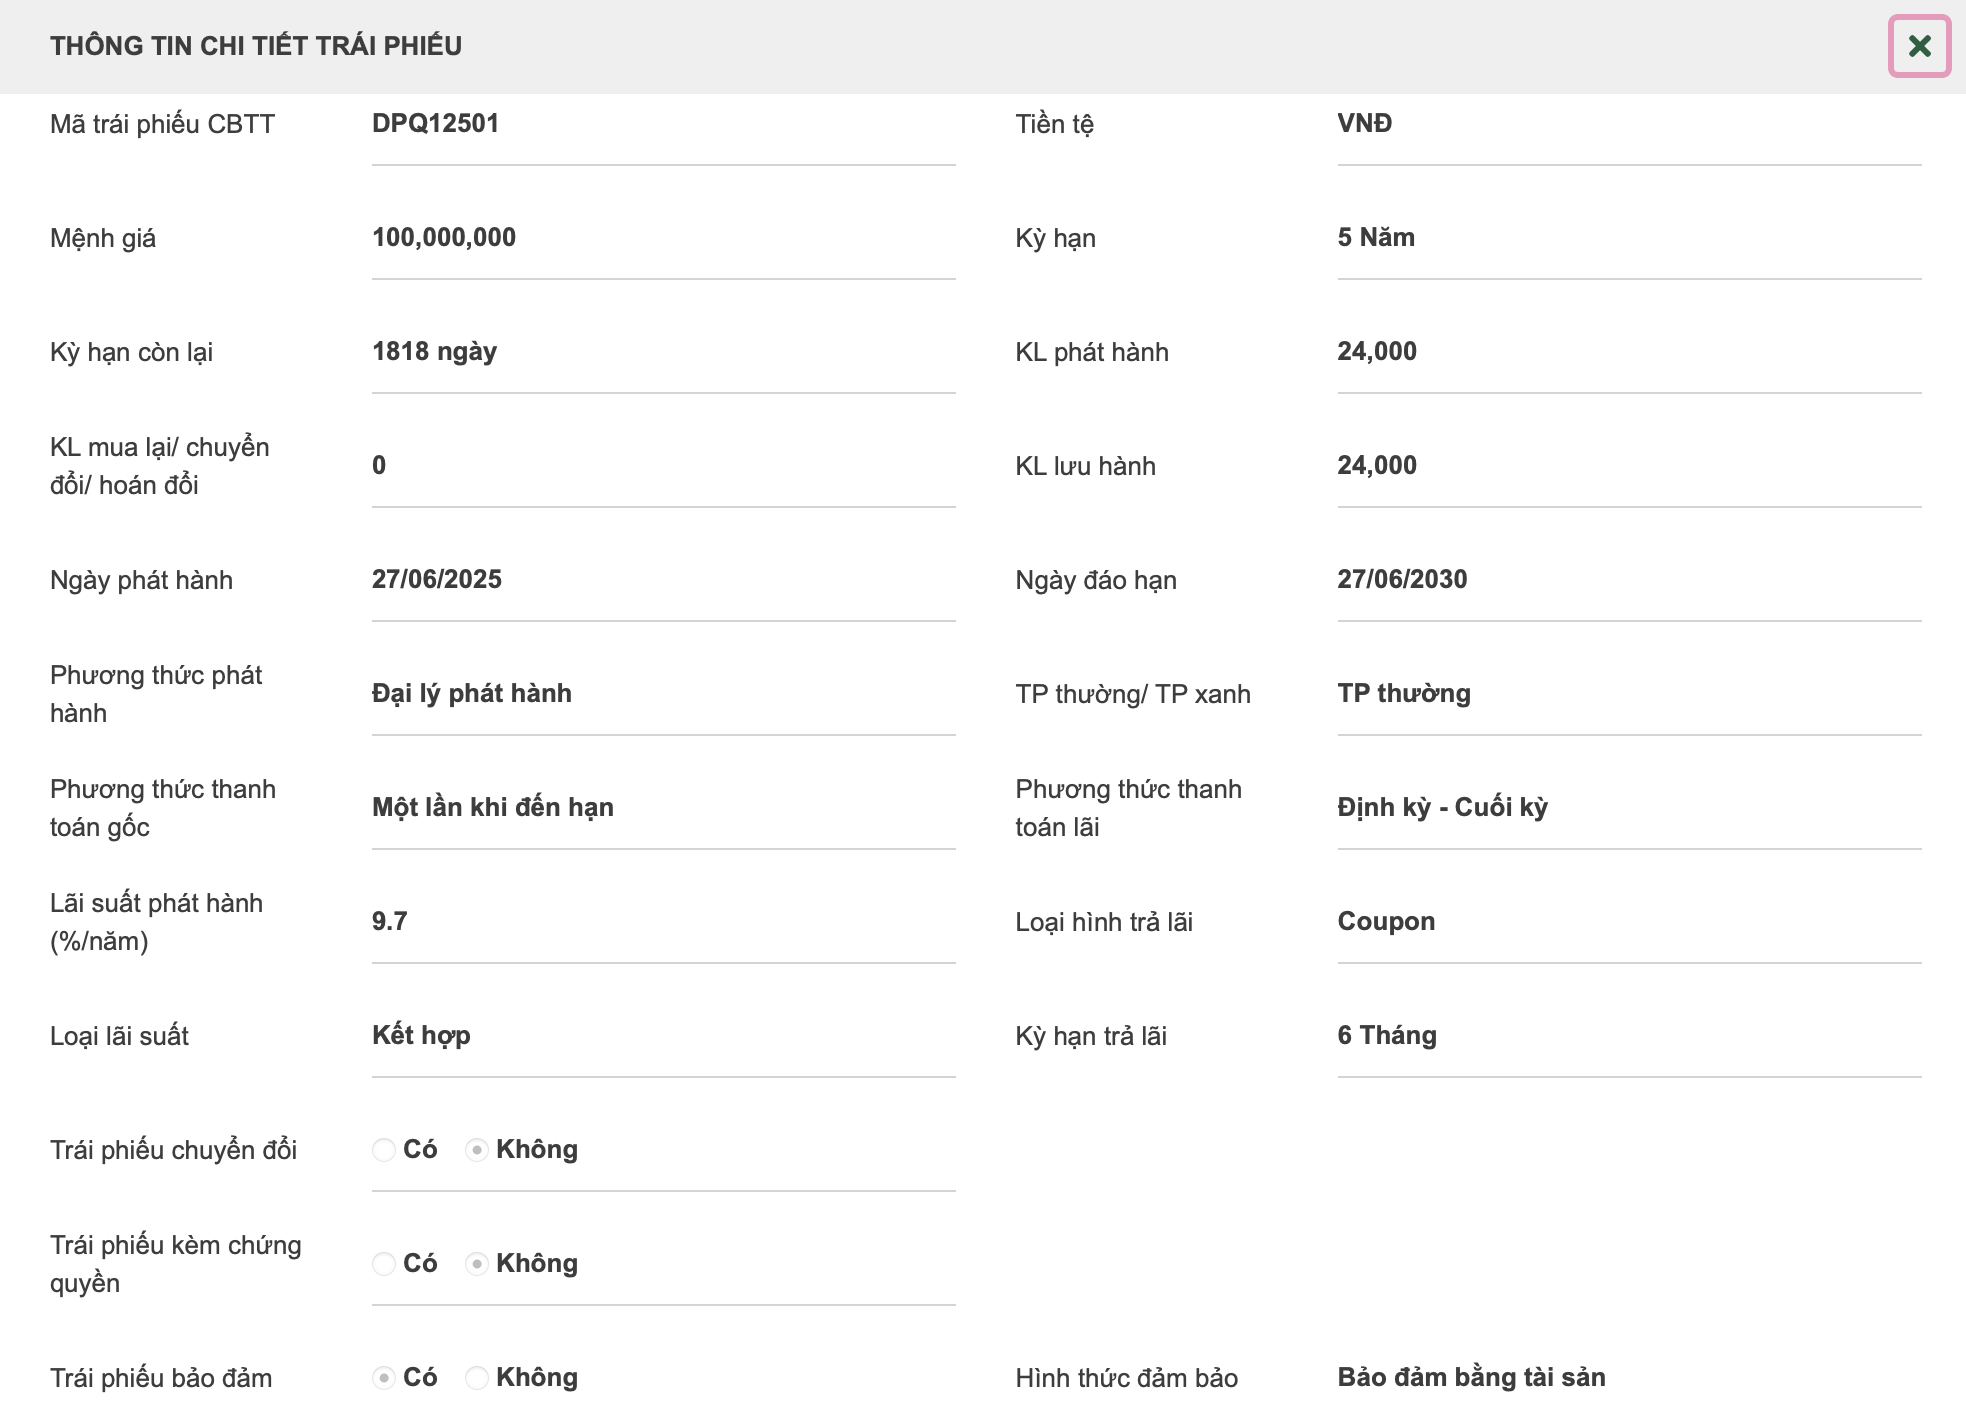Choose Không for Trái phiếu kèm chứng quyền
Viewport: 1966px width, 1404px height.
477,1264
